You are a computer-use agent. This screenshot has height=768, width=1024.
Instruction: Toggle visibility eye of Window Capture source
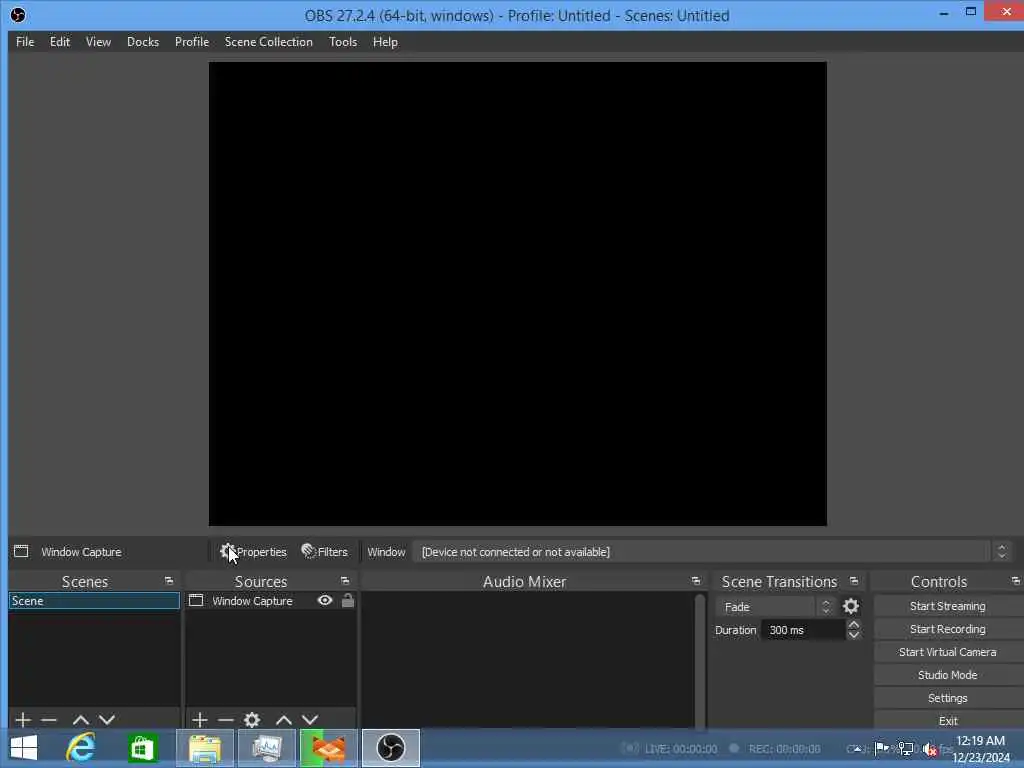(325, 601)
